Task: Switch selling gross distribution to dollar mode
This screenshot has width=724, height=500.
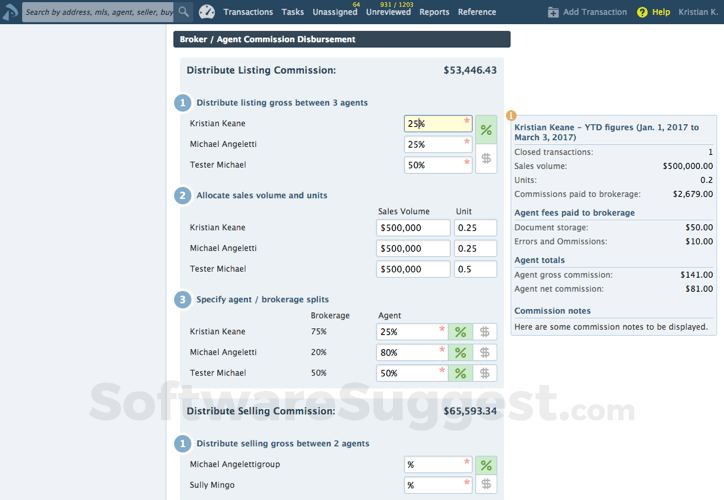Action: tap(486, 484)
